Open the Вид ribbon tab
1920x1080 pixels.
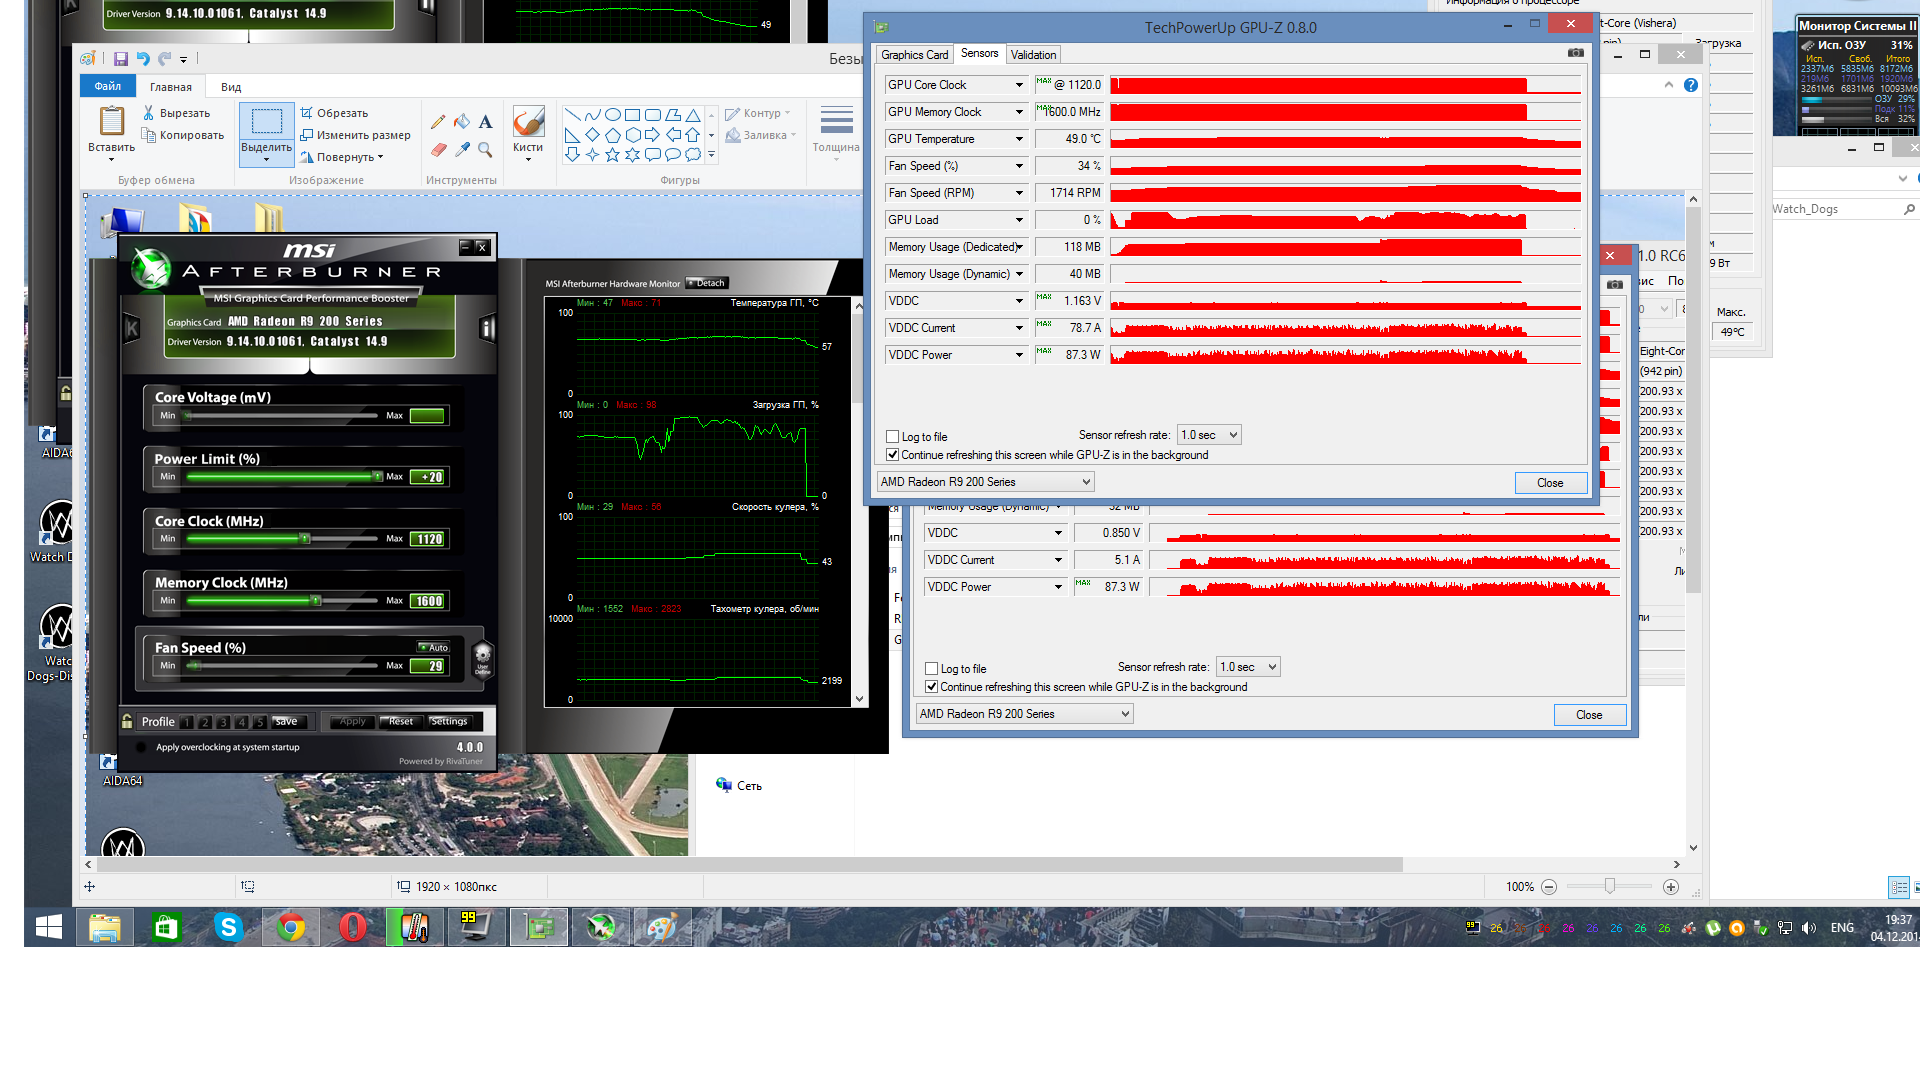tap(231, 87)
